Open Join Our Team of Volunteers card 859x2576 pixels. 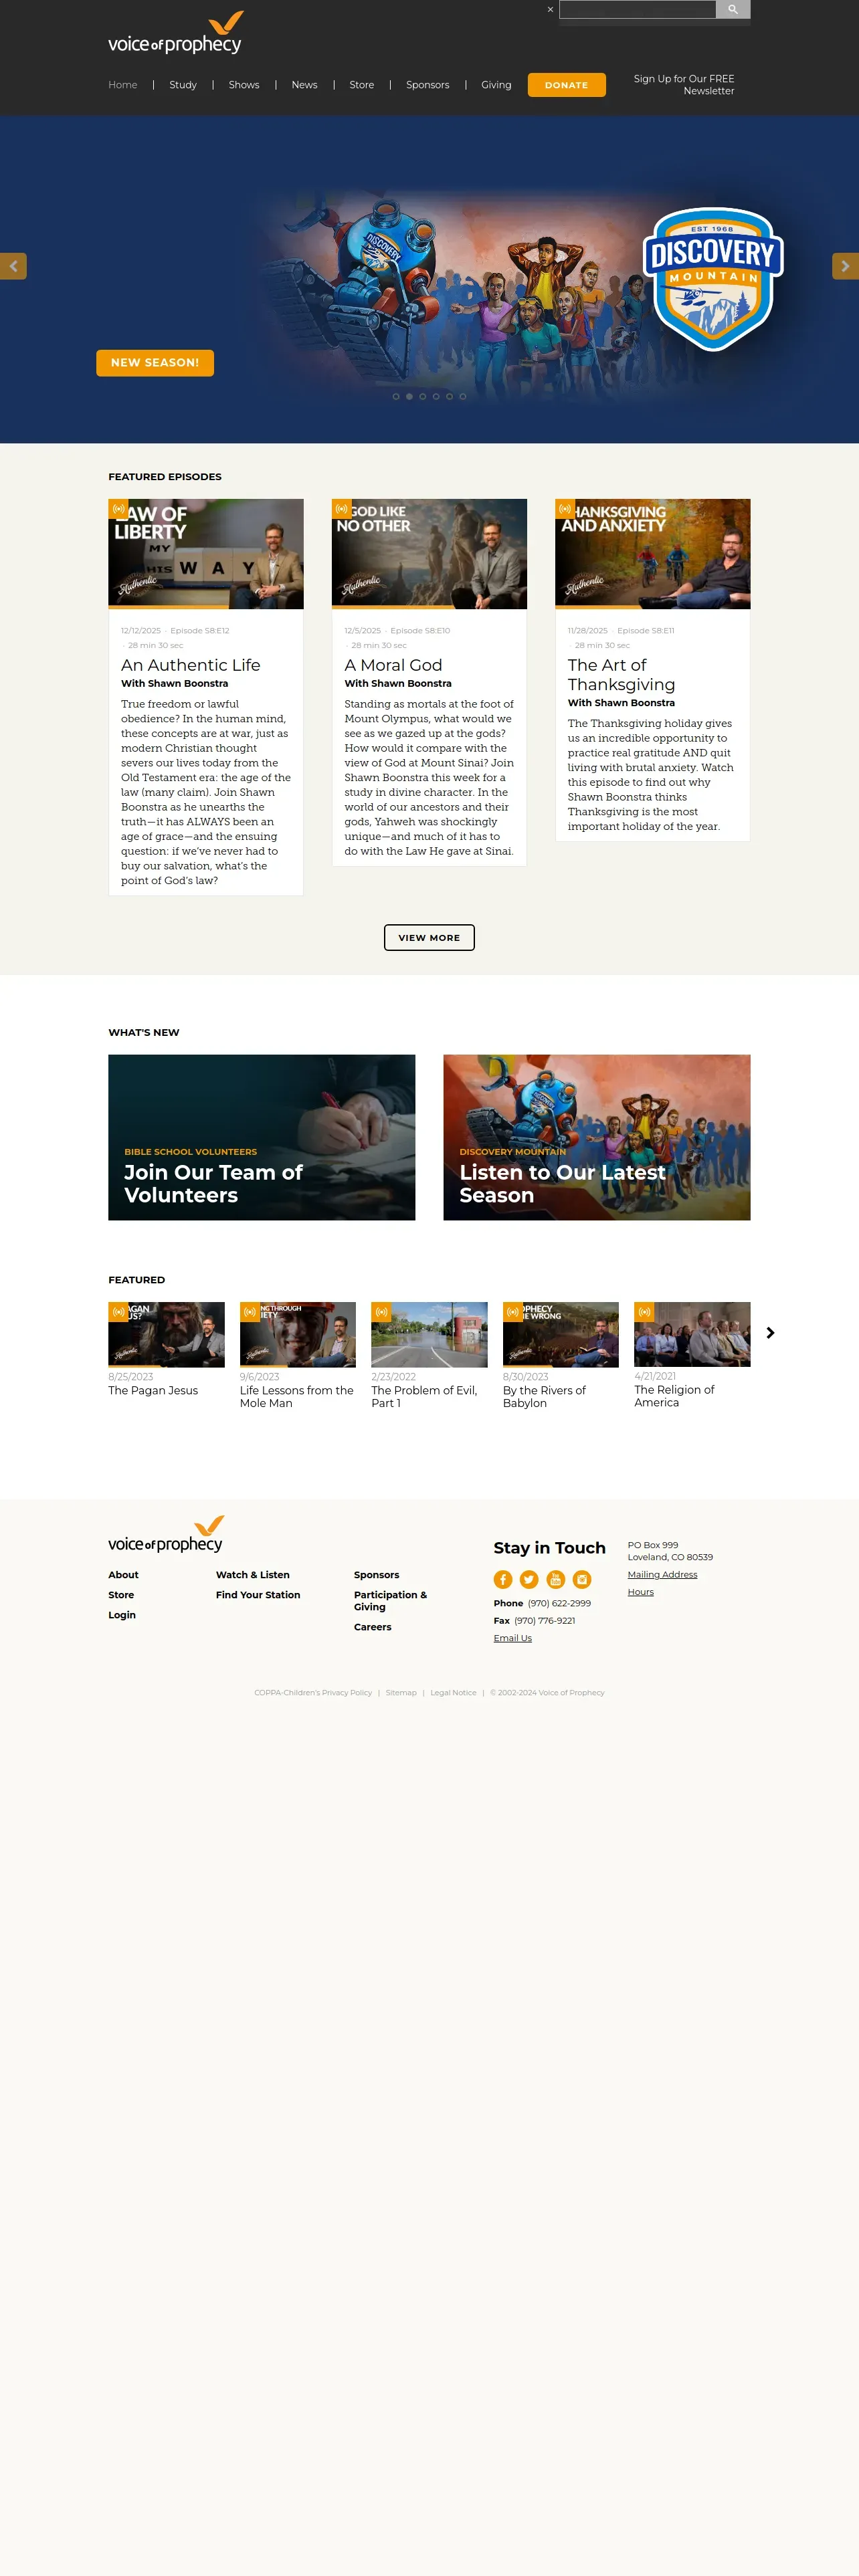click(x=262, y=1137)
